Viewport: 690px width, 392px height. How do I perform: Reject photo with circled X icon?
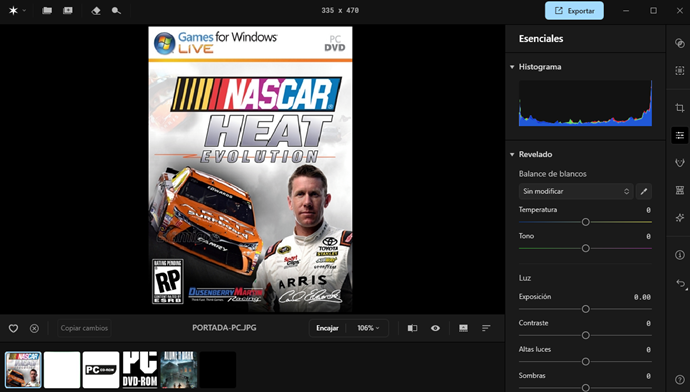[x=34, y=328]
